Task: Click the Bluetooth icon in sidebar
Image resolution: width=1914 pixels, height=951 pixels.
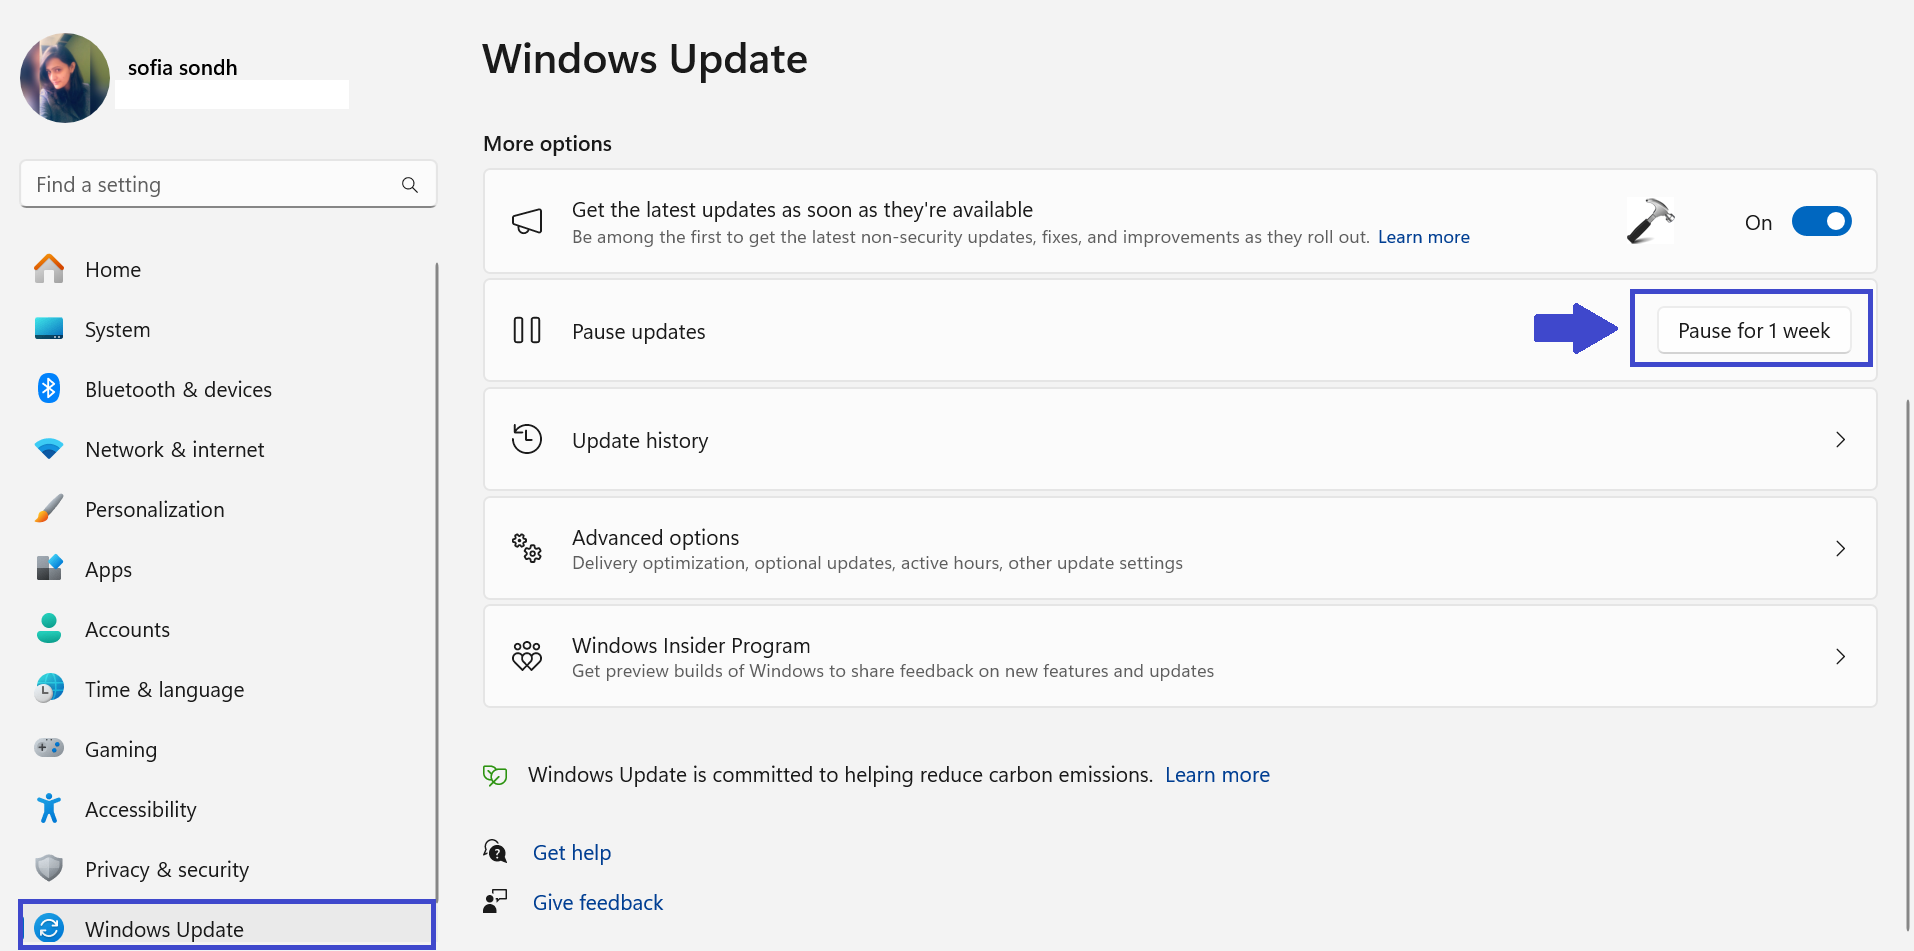Action: coord(49,389)
